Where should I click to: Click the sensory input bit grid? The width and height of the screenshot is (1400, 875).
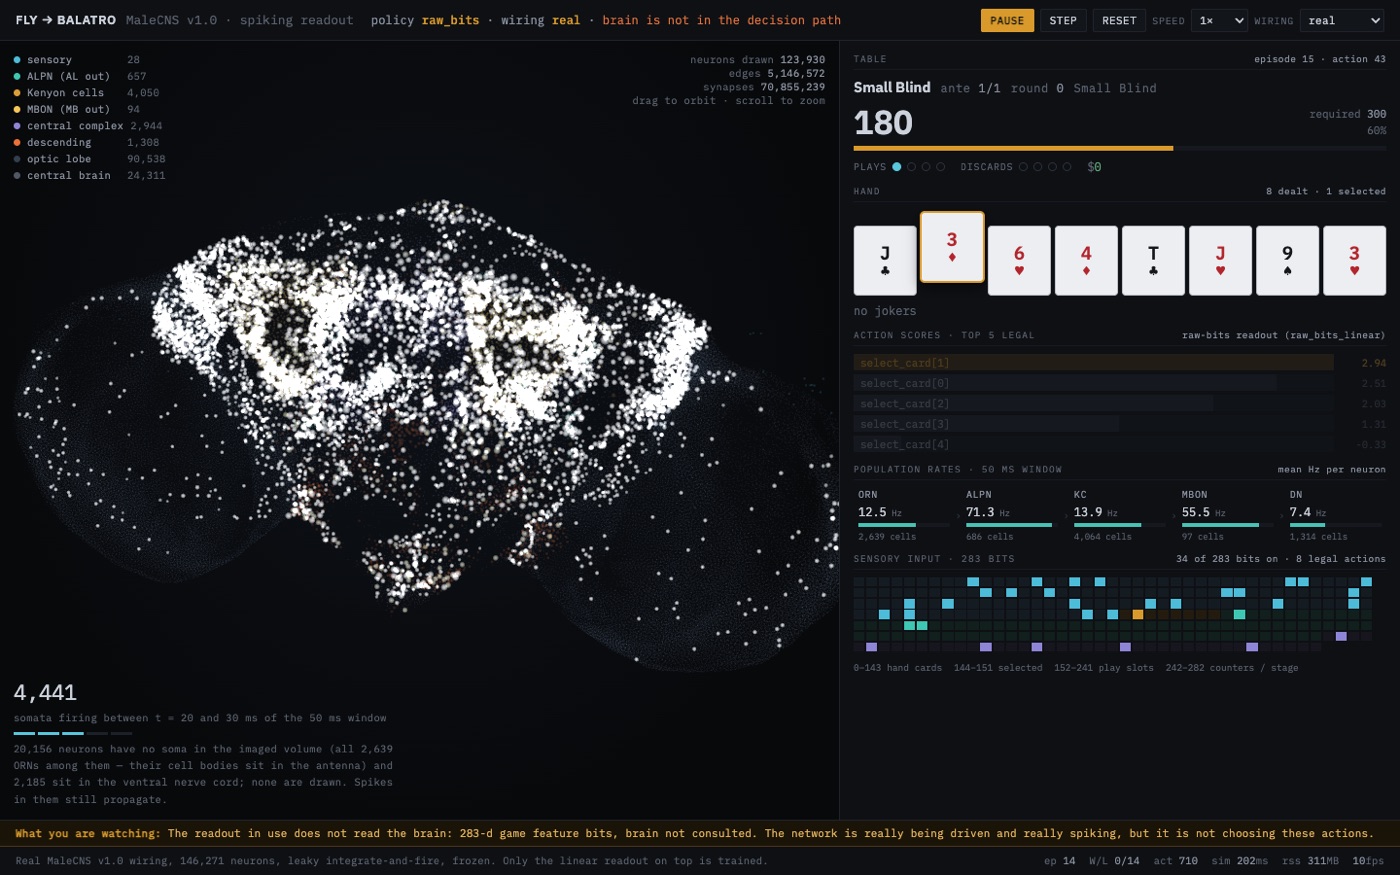[1113, 614]
